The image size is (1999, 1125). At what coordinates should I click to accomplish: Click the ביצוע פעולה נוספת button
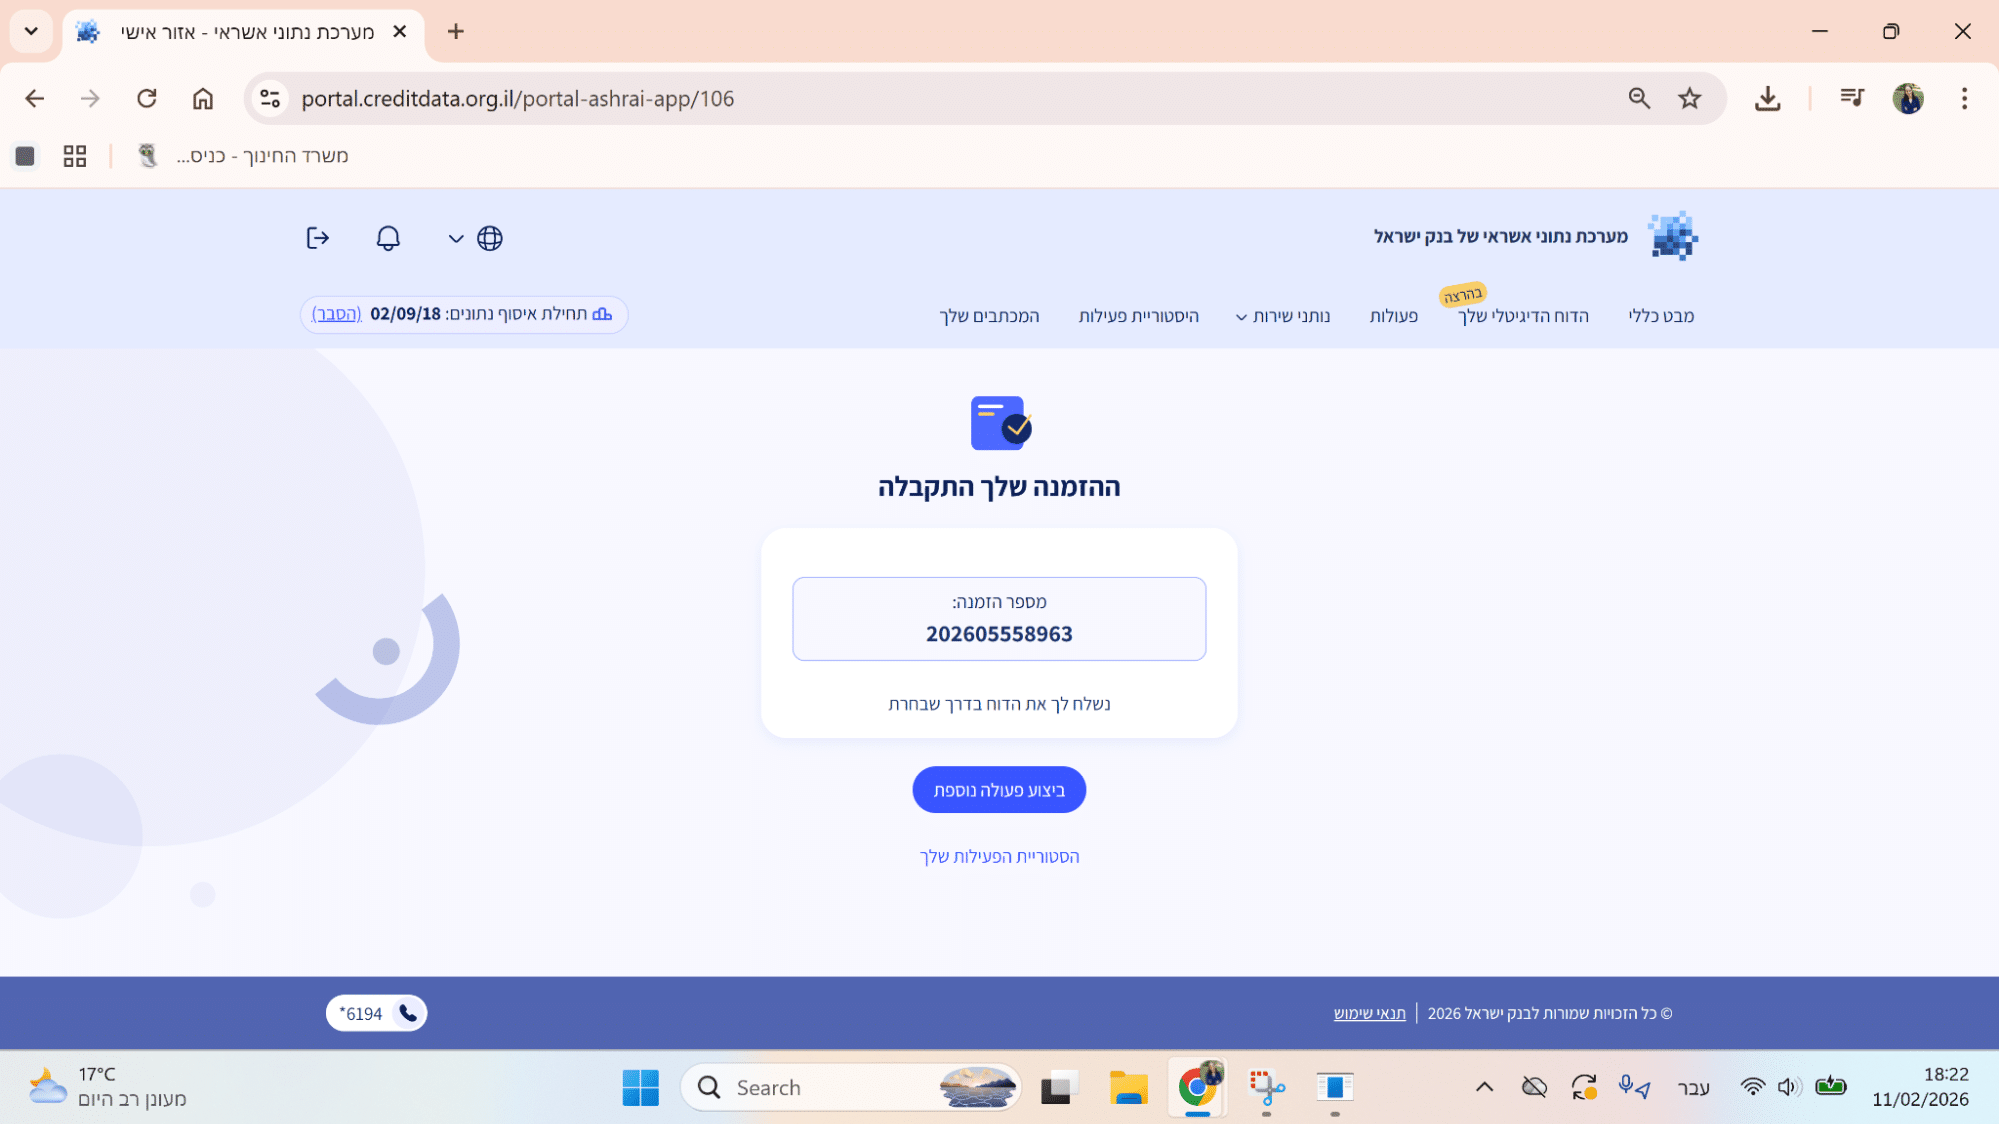point(999,790)
